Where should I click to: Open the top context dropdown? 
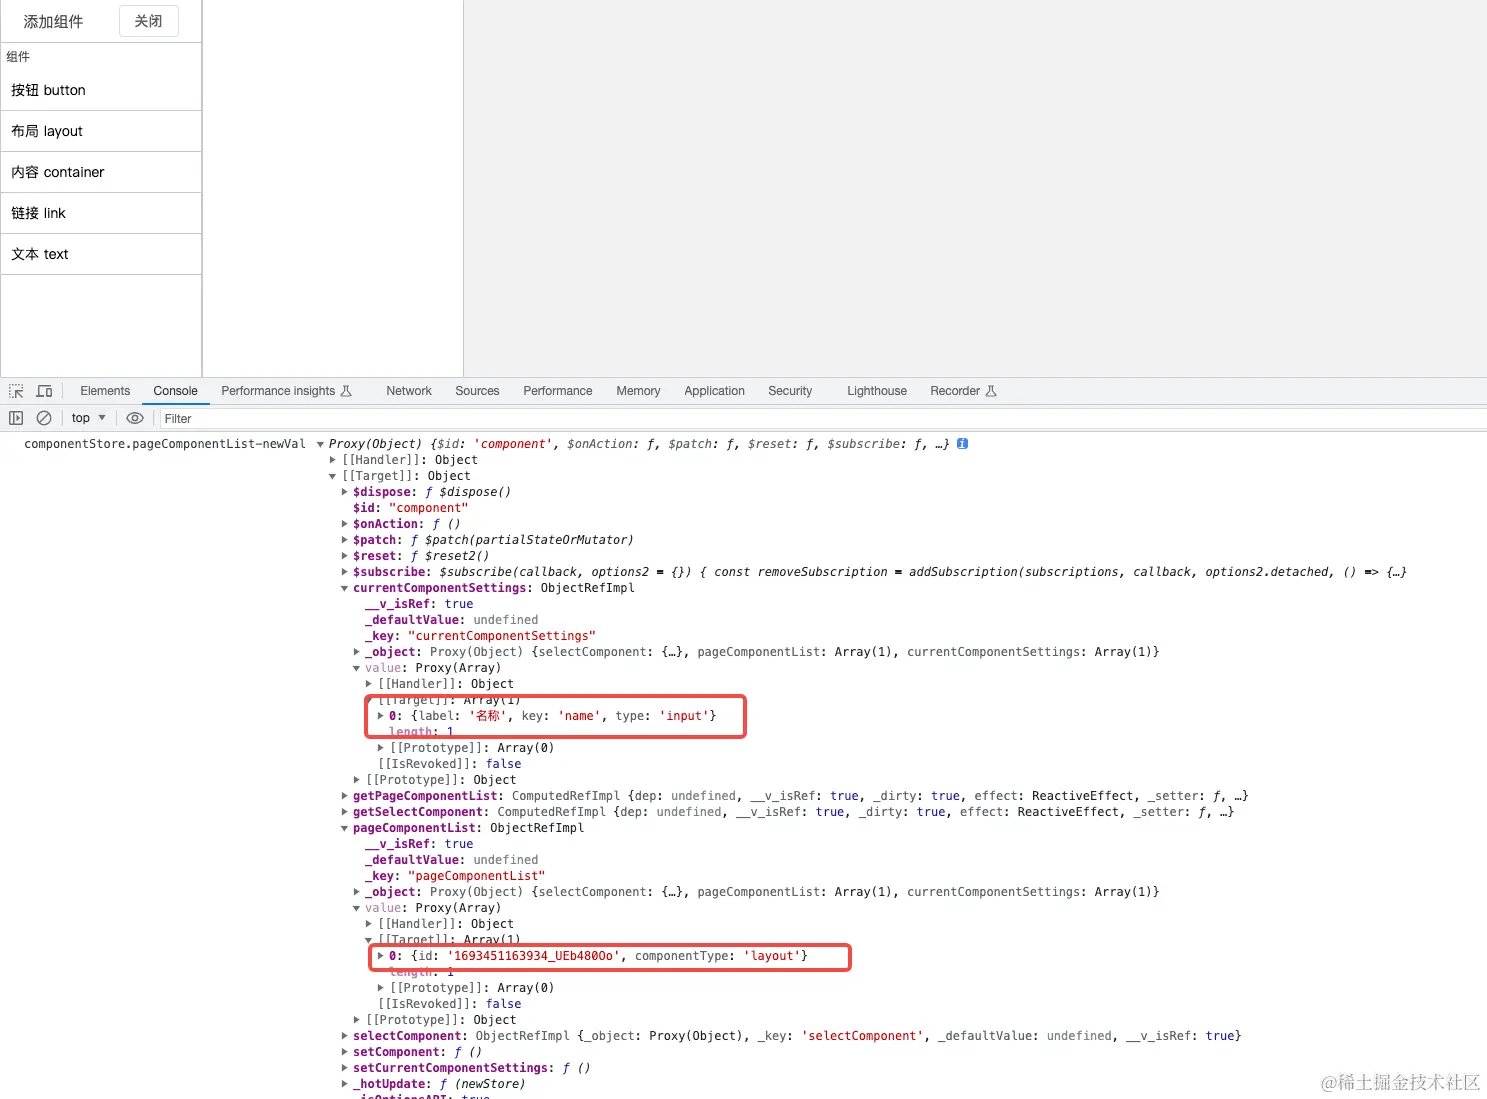click(x=89, y=418)
